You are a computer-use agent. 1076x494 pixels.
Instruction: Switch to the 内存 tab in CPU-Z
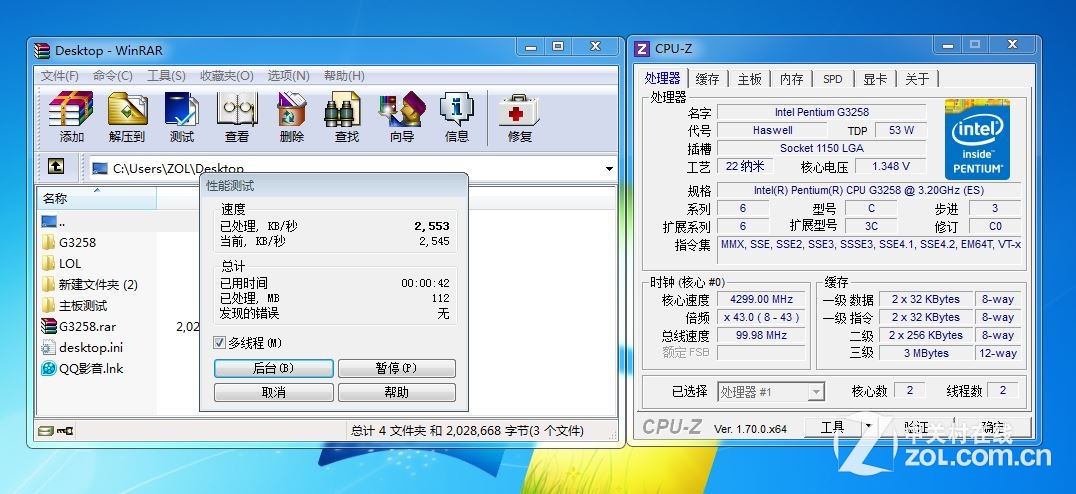tap(791, 79)
